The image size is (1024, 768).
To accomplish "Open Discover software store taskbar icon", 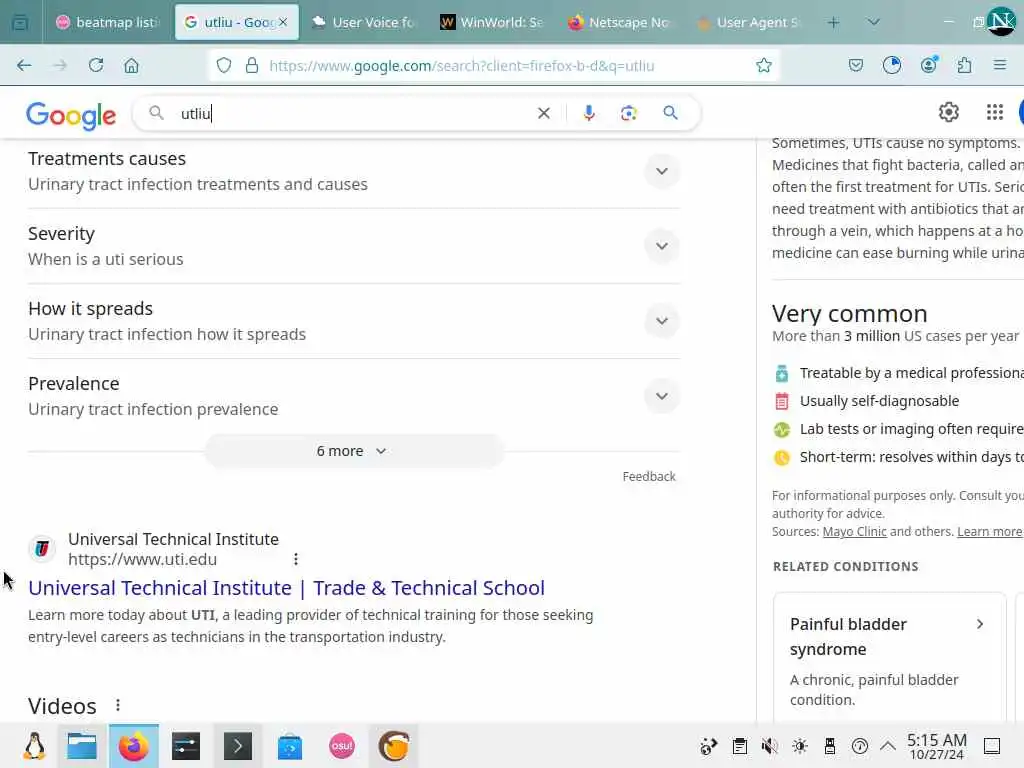I will tap(289, 746).
